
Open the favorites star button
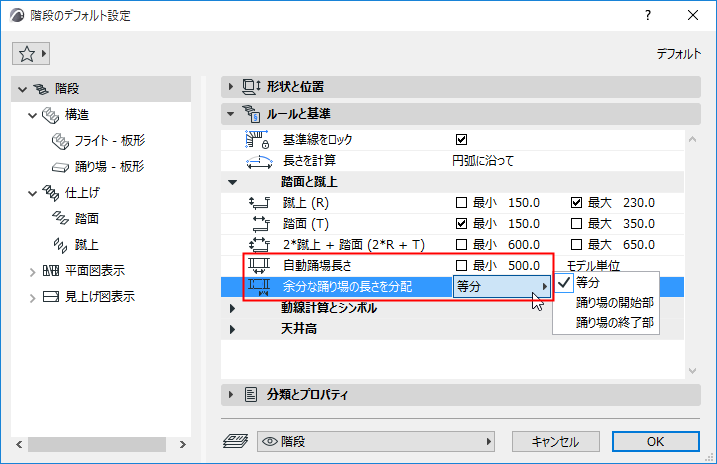click(x=31, y=54)
